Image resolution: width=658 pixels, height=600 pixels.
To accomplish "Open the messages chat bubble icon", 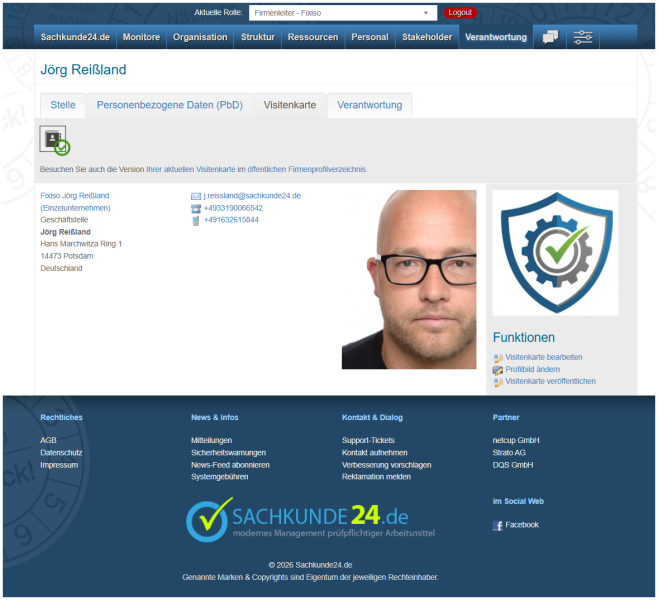I will (550, 37).
